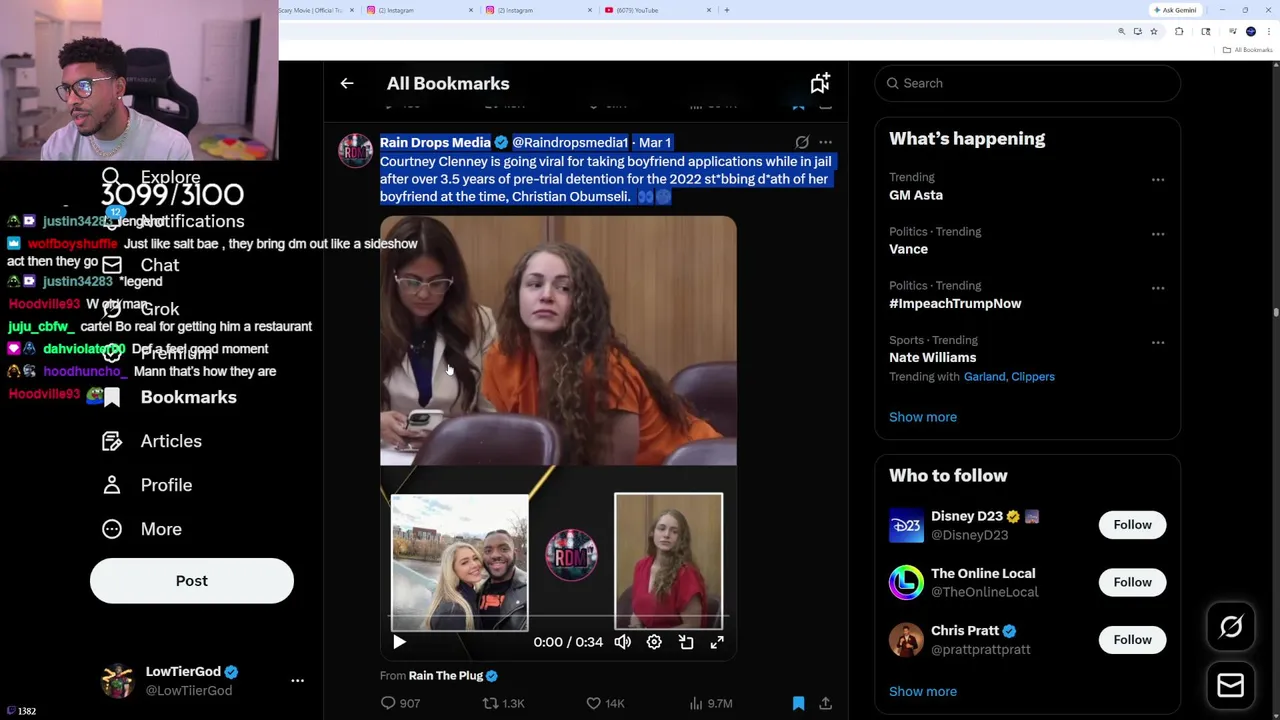Open more options for Vance trend
Screen dimensions: 1280x720
(x=1158, y=234)
